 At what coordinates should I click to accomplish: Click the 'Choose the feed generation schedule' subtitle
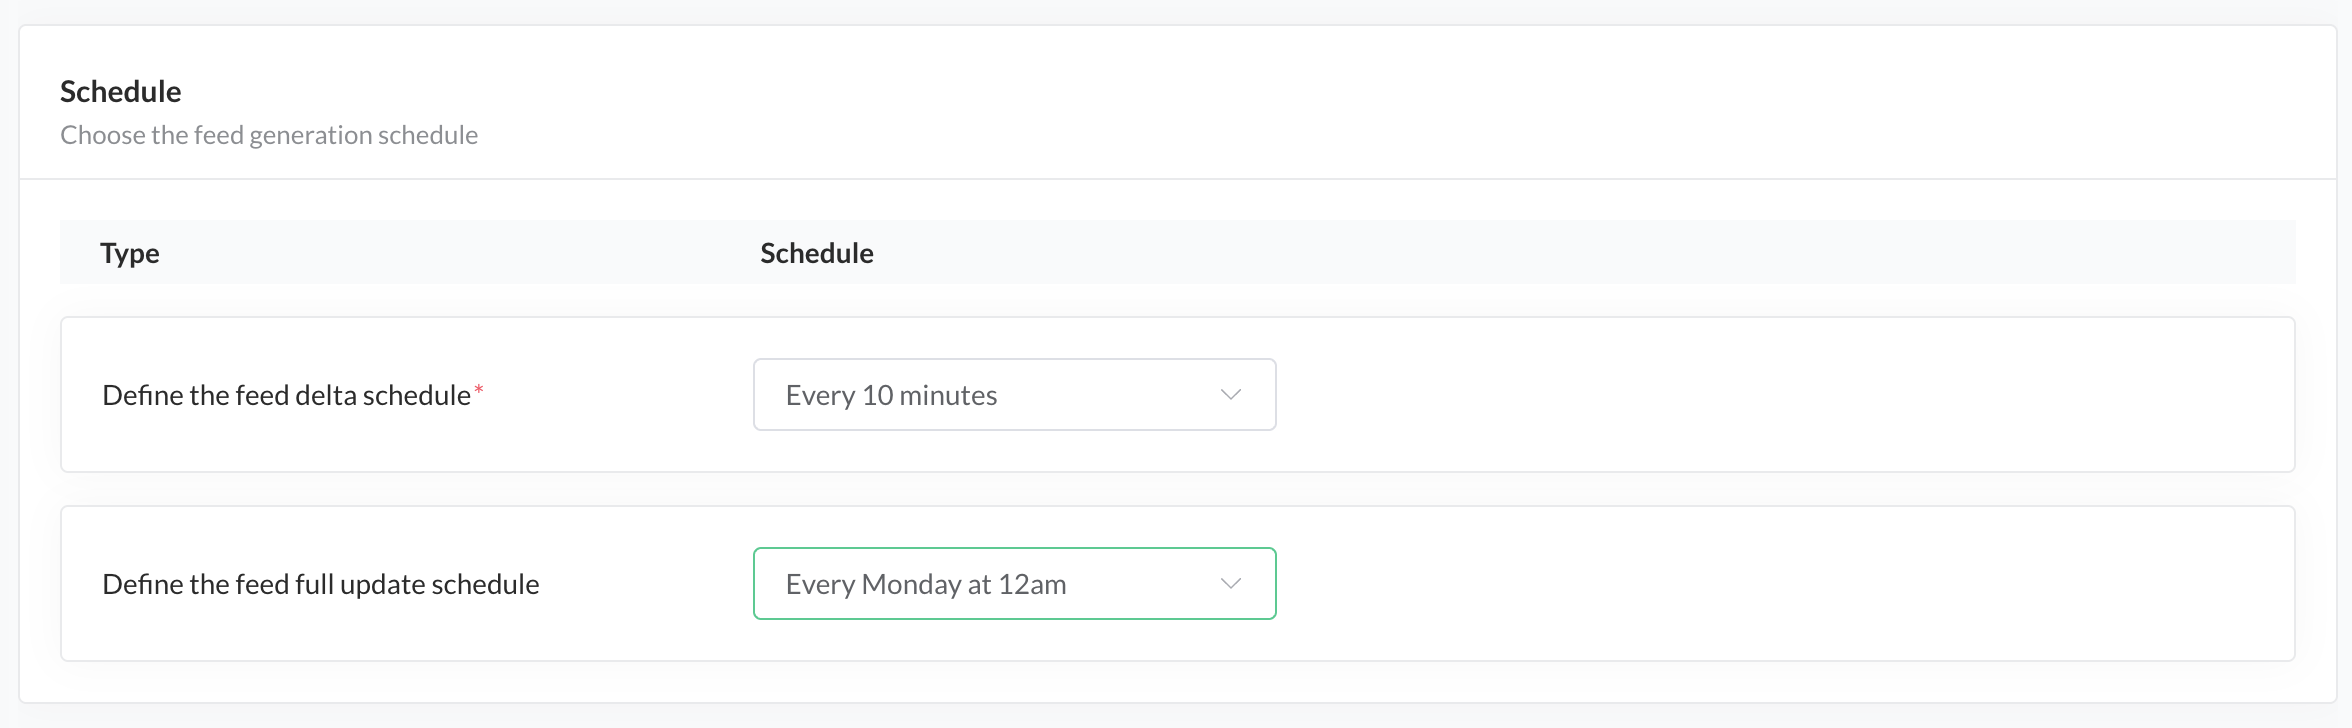pyautogui.click(x=269, y=135)
